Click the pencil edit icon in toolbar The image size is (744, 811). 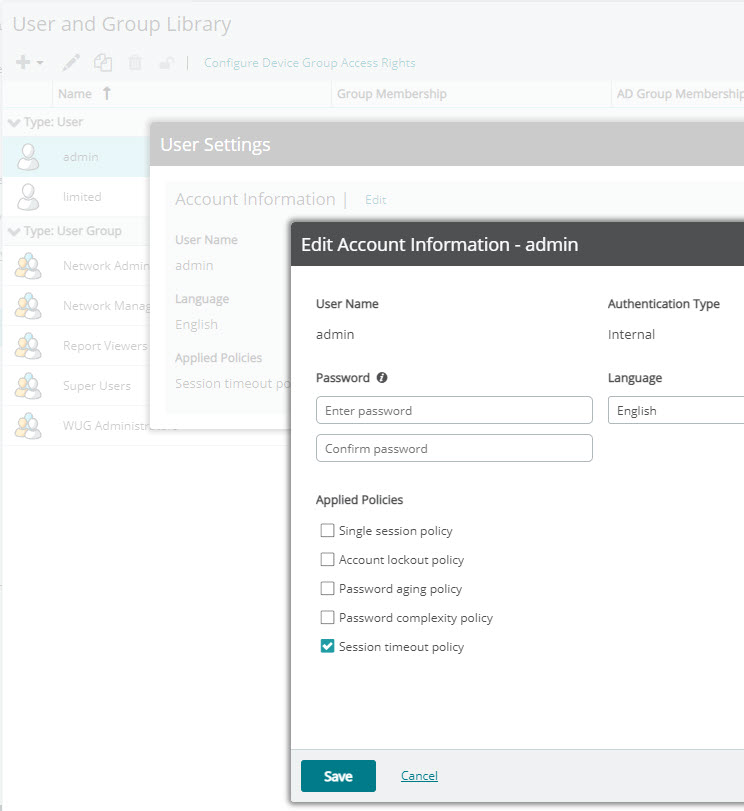pyautogui.click(x=71, y=63)
